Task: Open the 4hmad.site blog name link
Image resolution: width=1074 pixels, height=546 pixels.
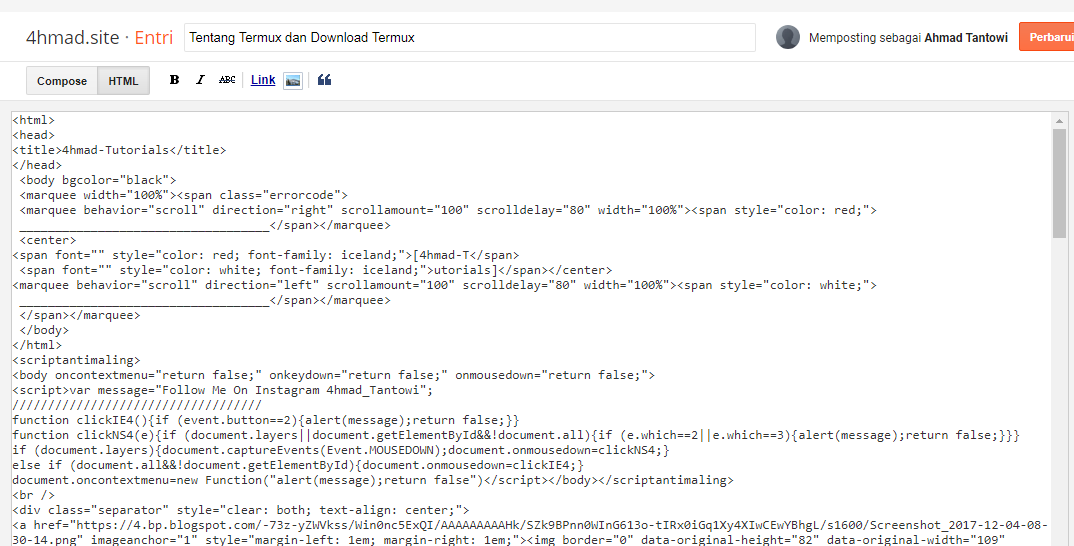Action: point(73,37)
